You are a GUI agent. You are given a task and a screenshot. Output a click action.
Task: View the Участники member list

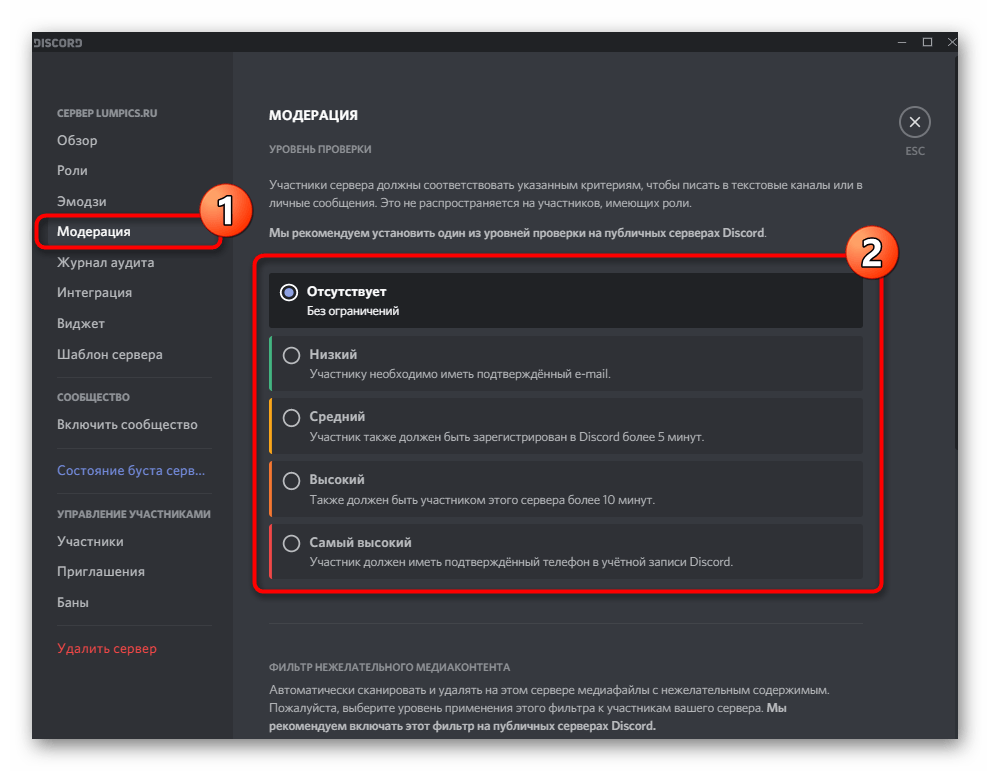pos(92,540)
